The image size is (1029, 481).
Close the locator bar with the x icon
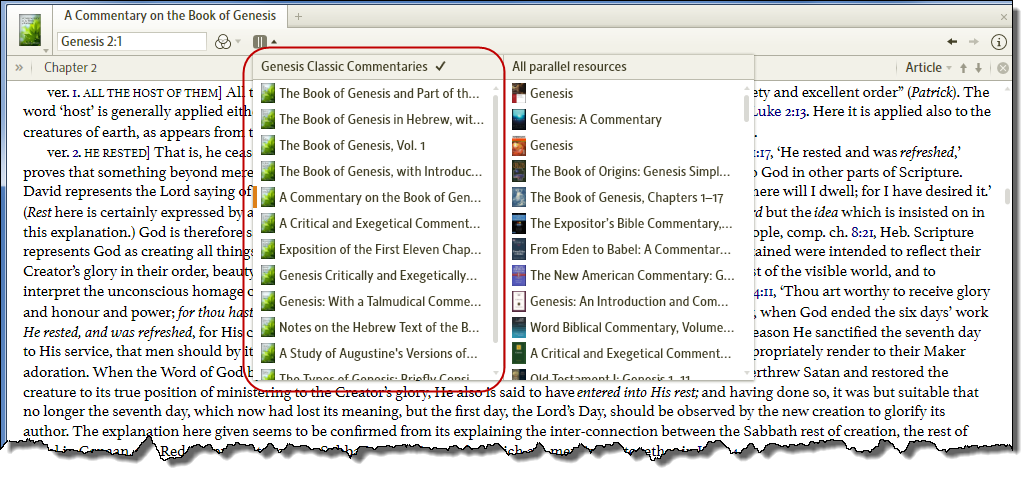pyautogui.click(x=1003, y=68)
